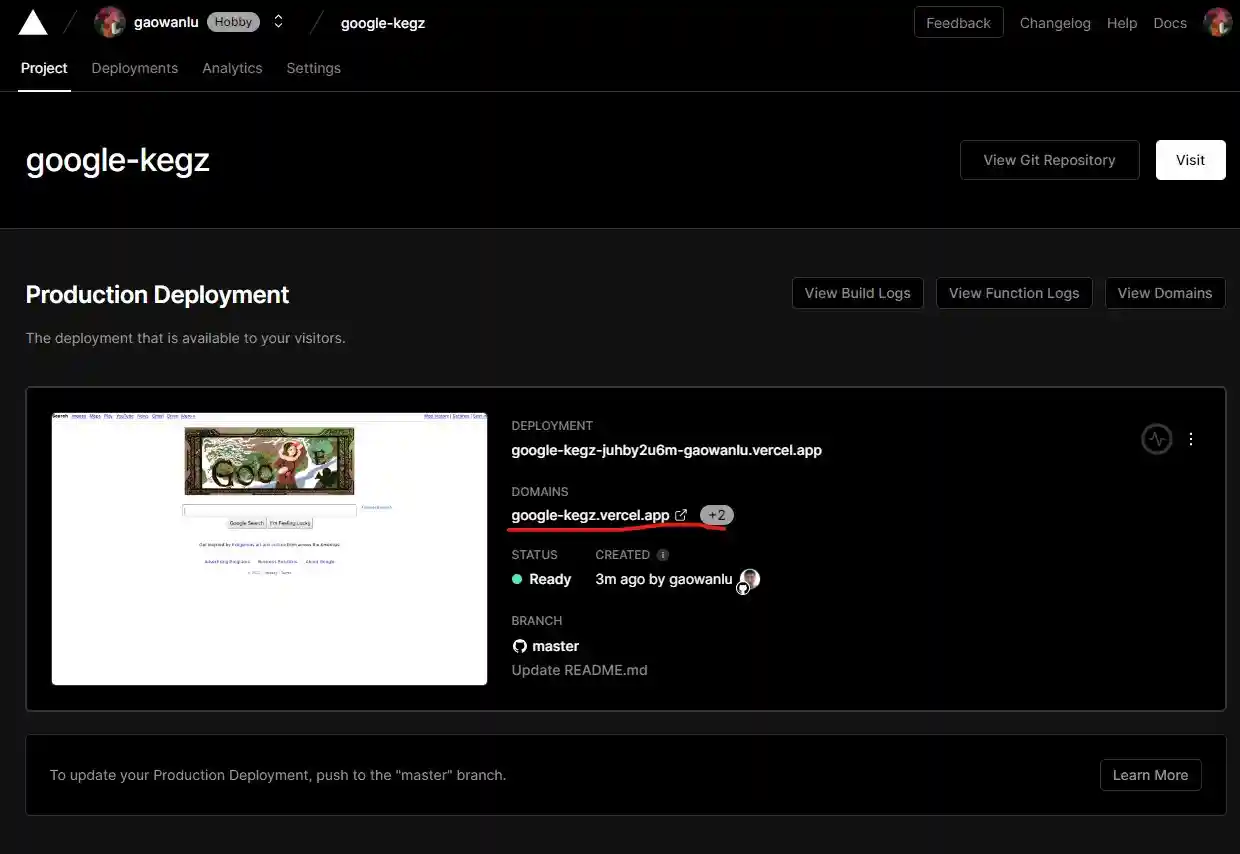Click the deployment preview thumbnail
Screen dimensions: 1240x854
click(269, 548)
